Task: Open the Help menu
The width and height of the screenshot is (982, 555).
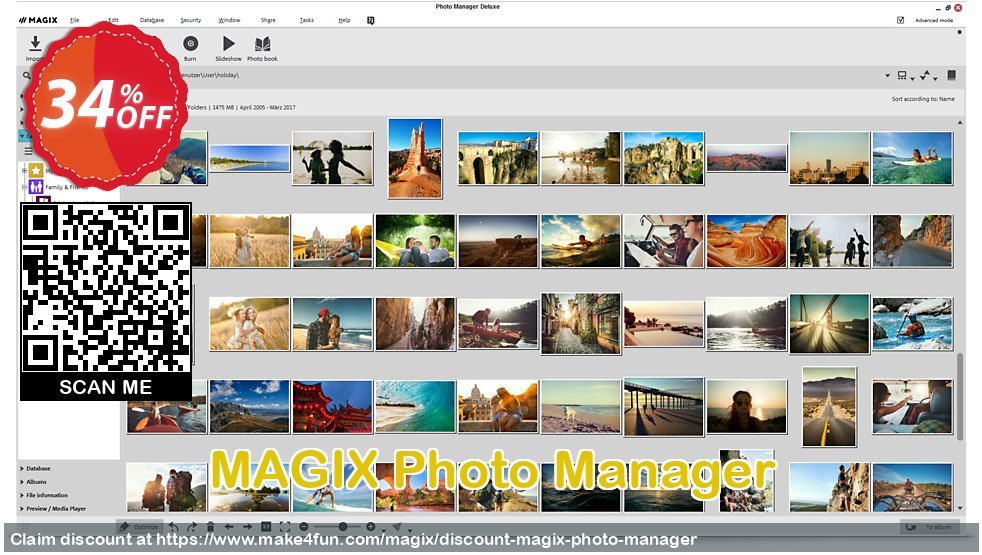Action: tap(344, 20)
